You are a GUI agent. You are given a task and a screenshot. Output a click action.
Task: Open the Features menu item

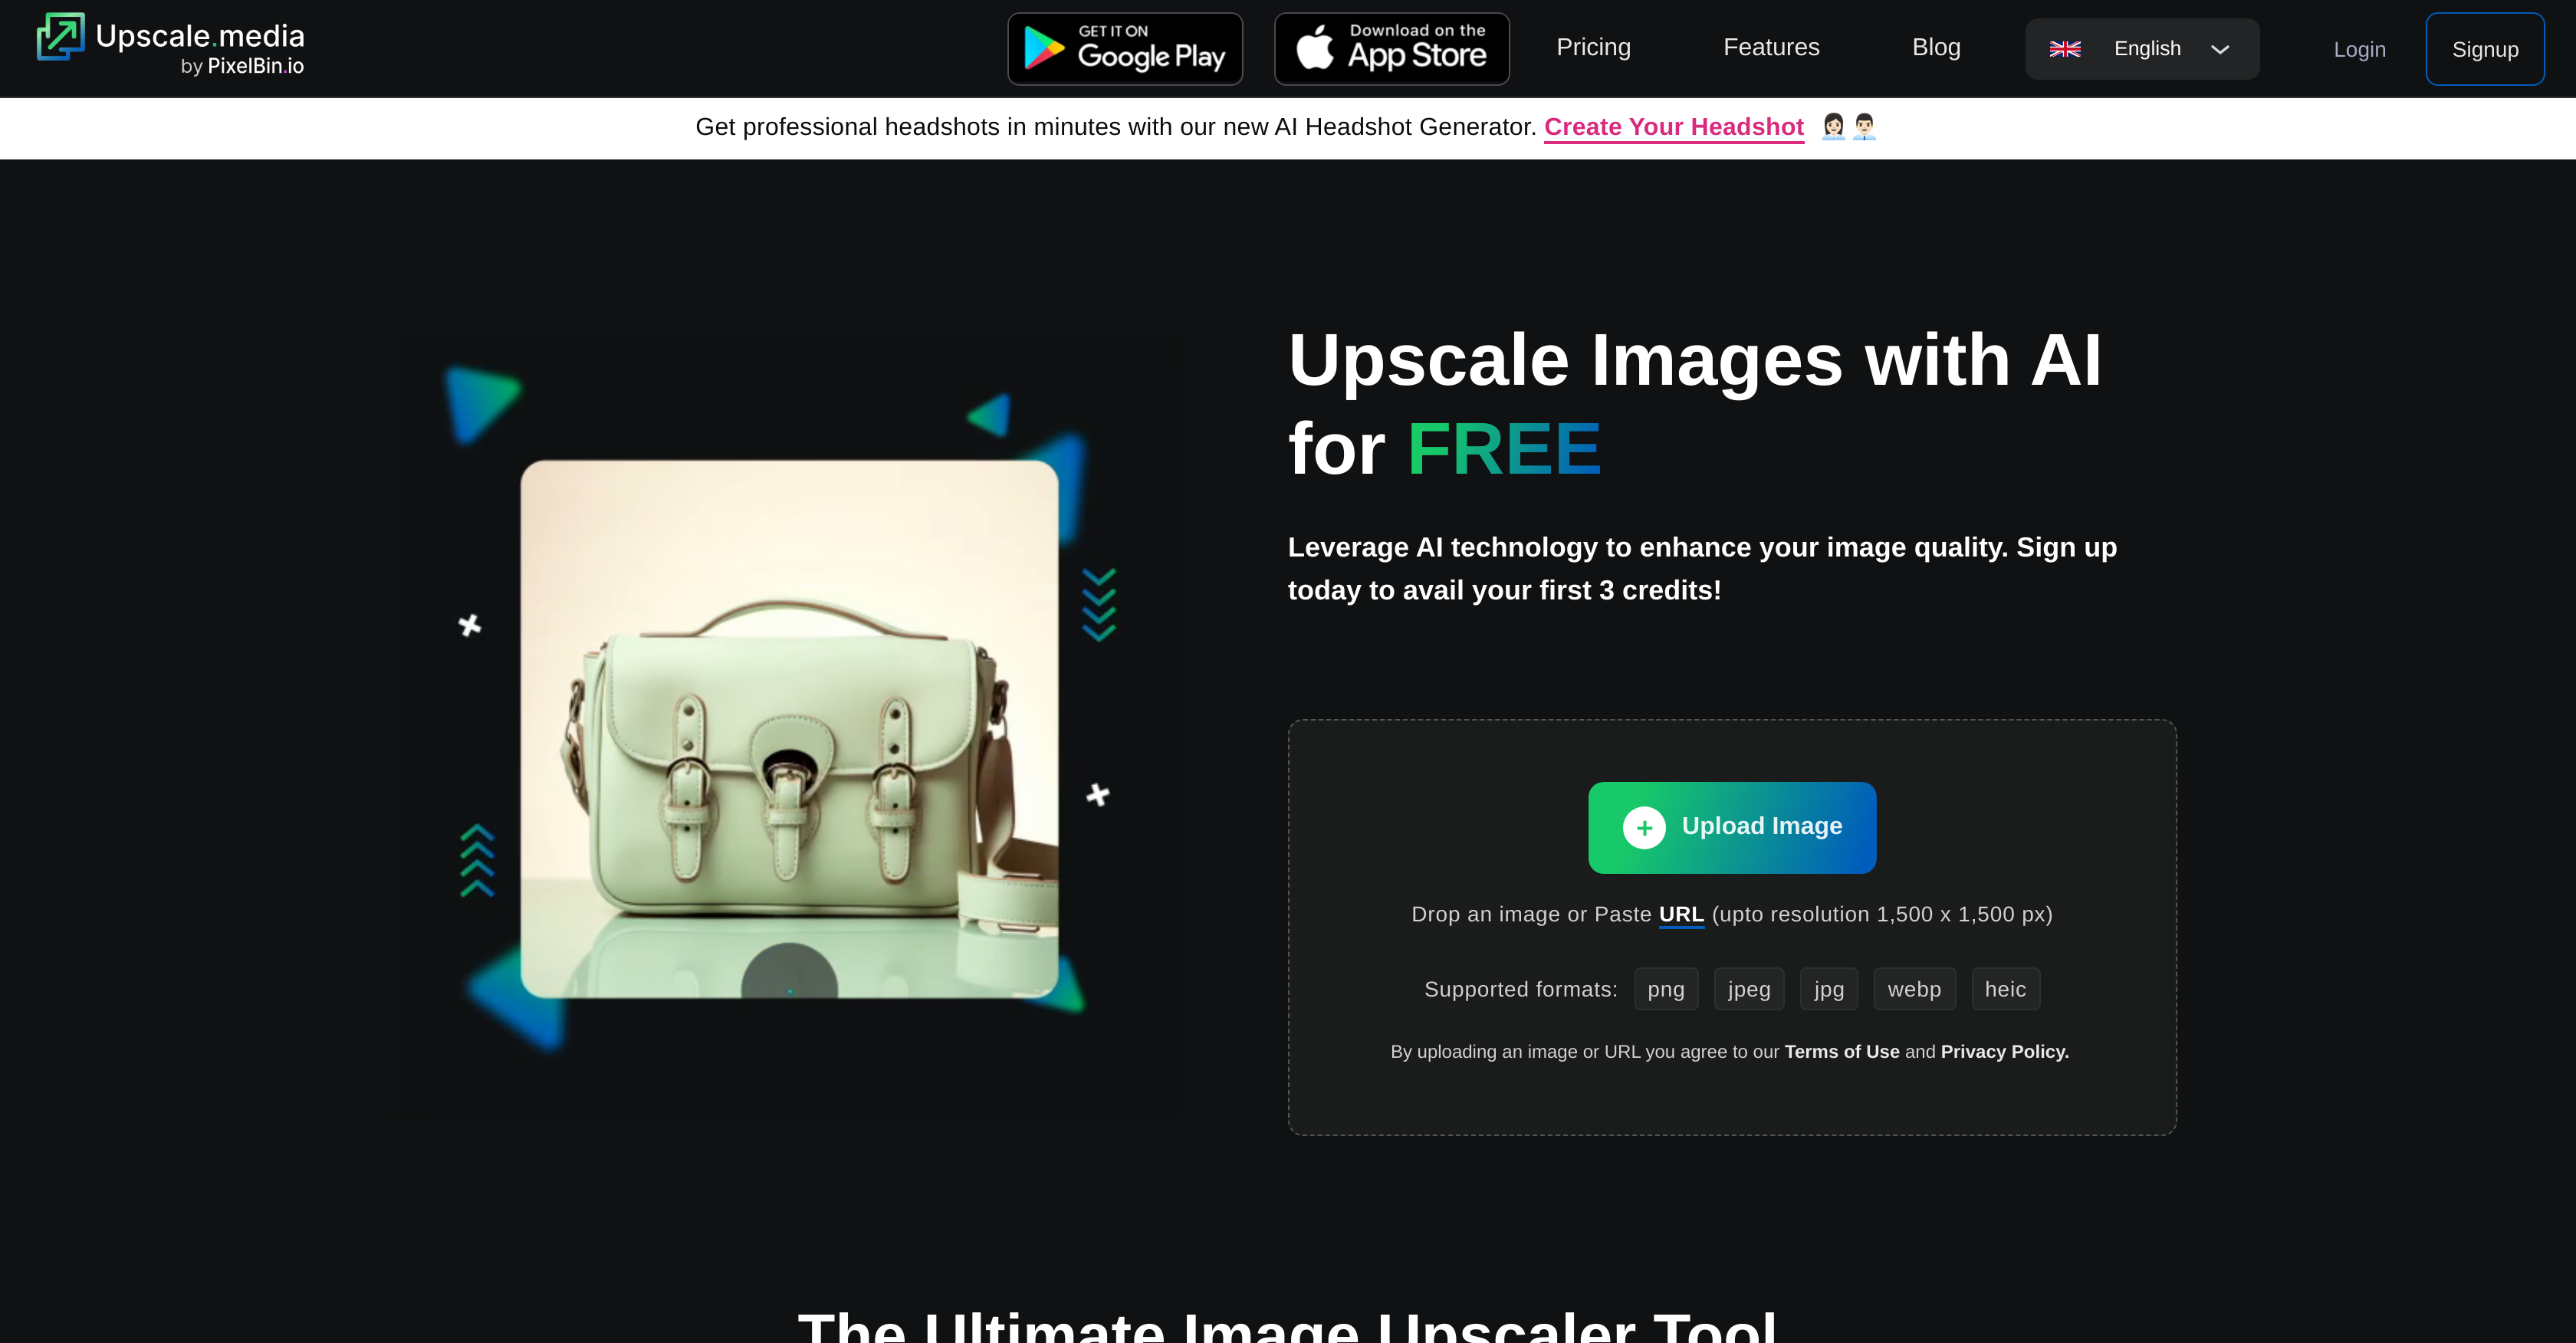pyautogui.click(x=1771, y=47)
